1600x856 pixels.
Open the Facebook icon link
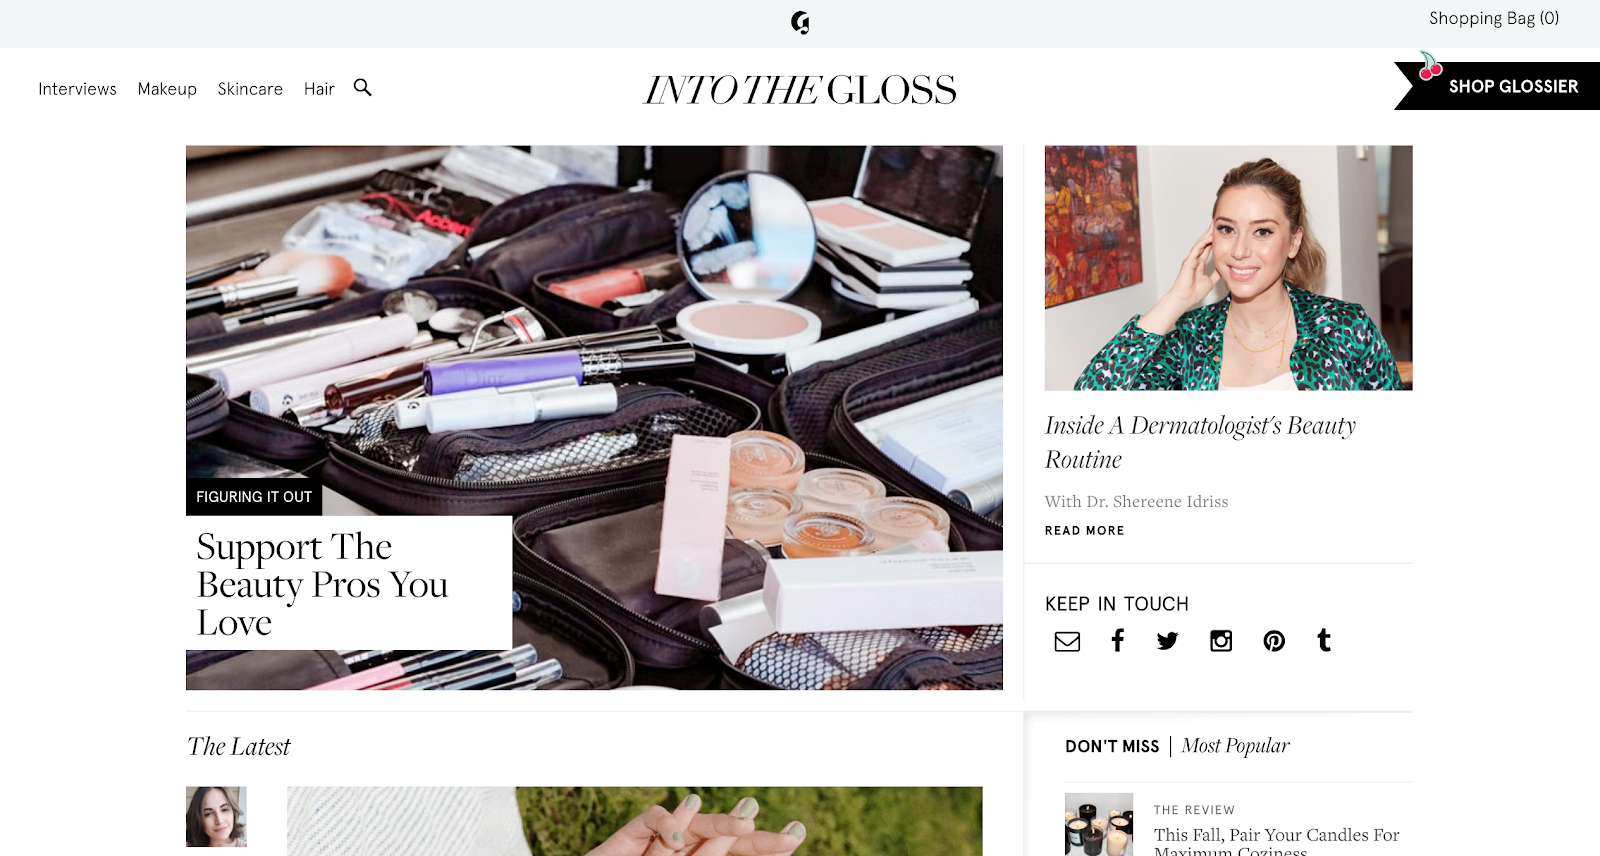(x=1118, y=640)
